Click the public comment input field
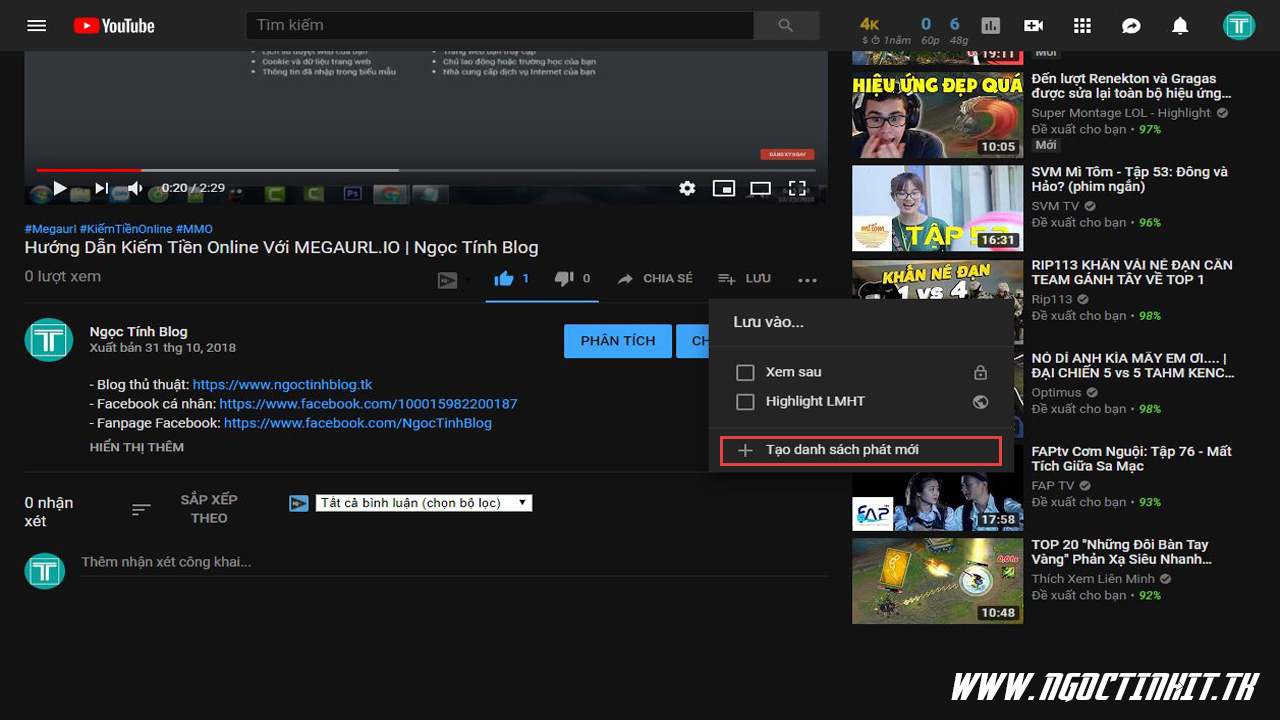Image resolution: width=1280 pixels, height=720 pixels. click(x=454, y=563)
